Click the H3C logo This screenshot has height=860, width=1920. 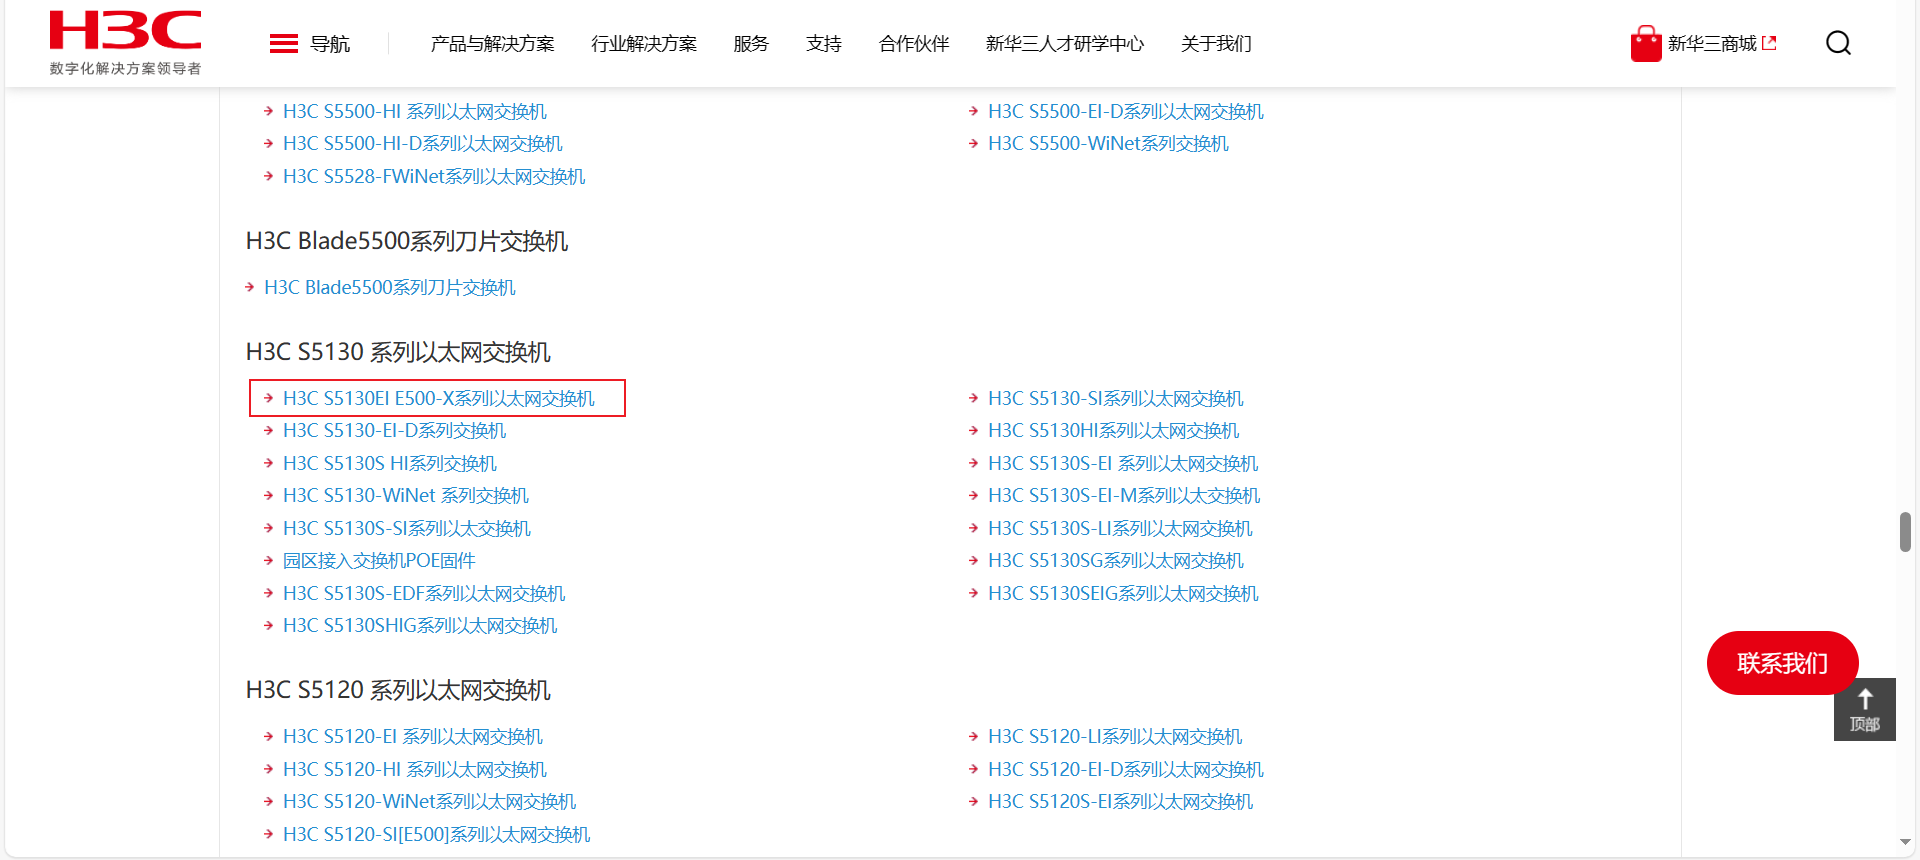125,31
